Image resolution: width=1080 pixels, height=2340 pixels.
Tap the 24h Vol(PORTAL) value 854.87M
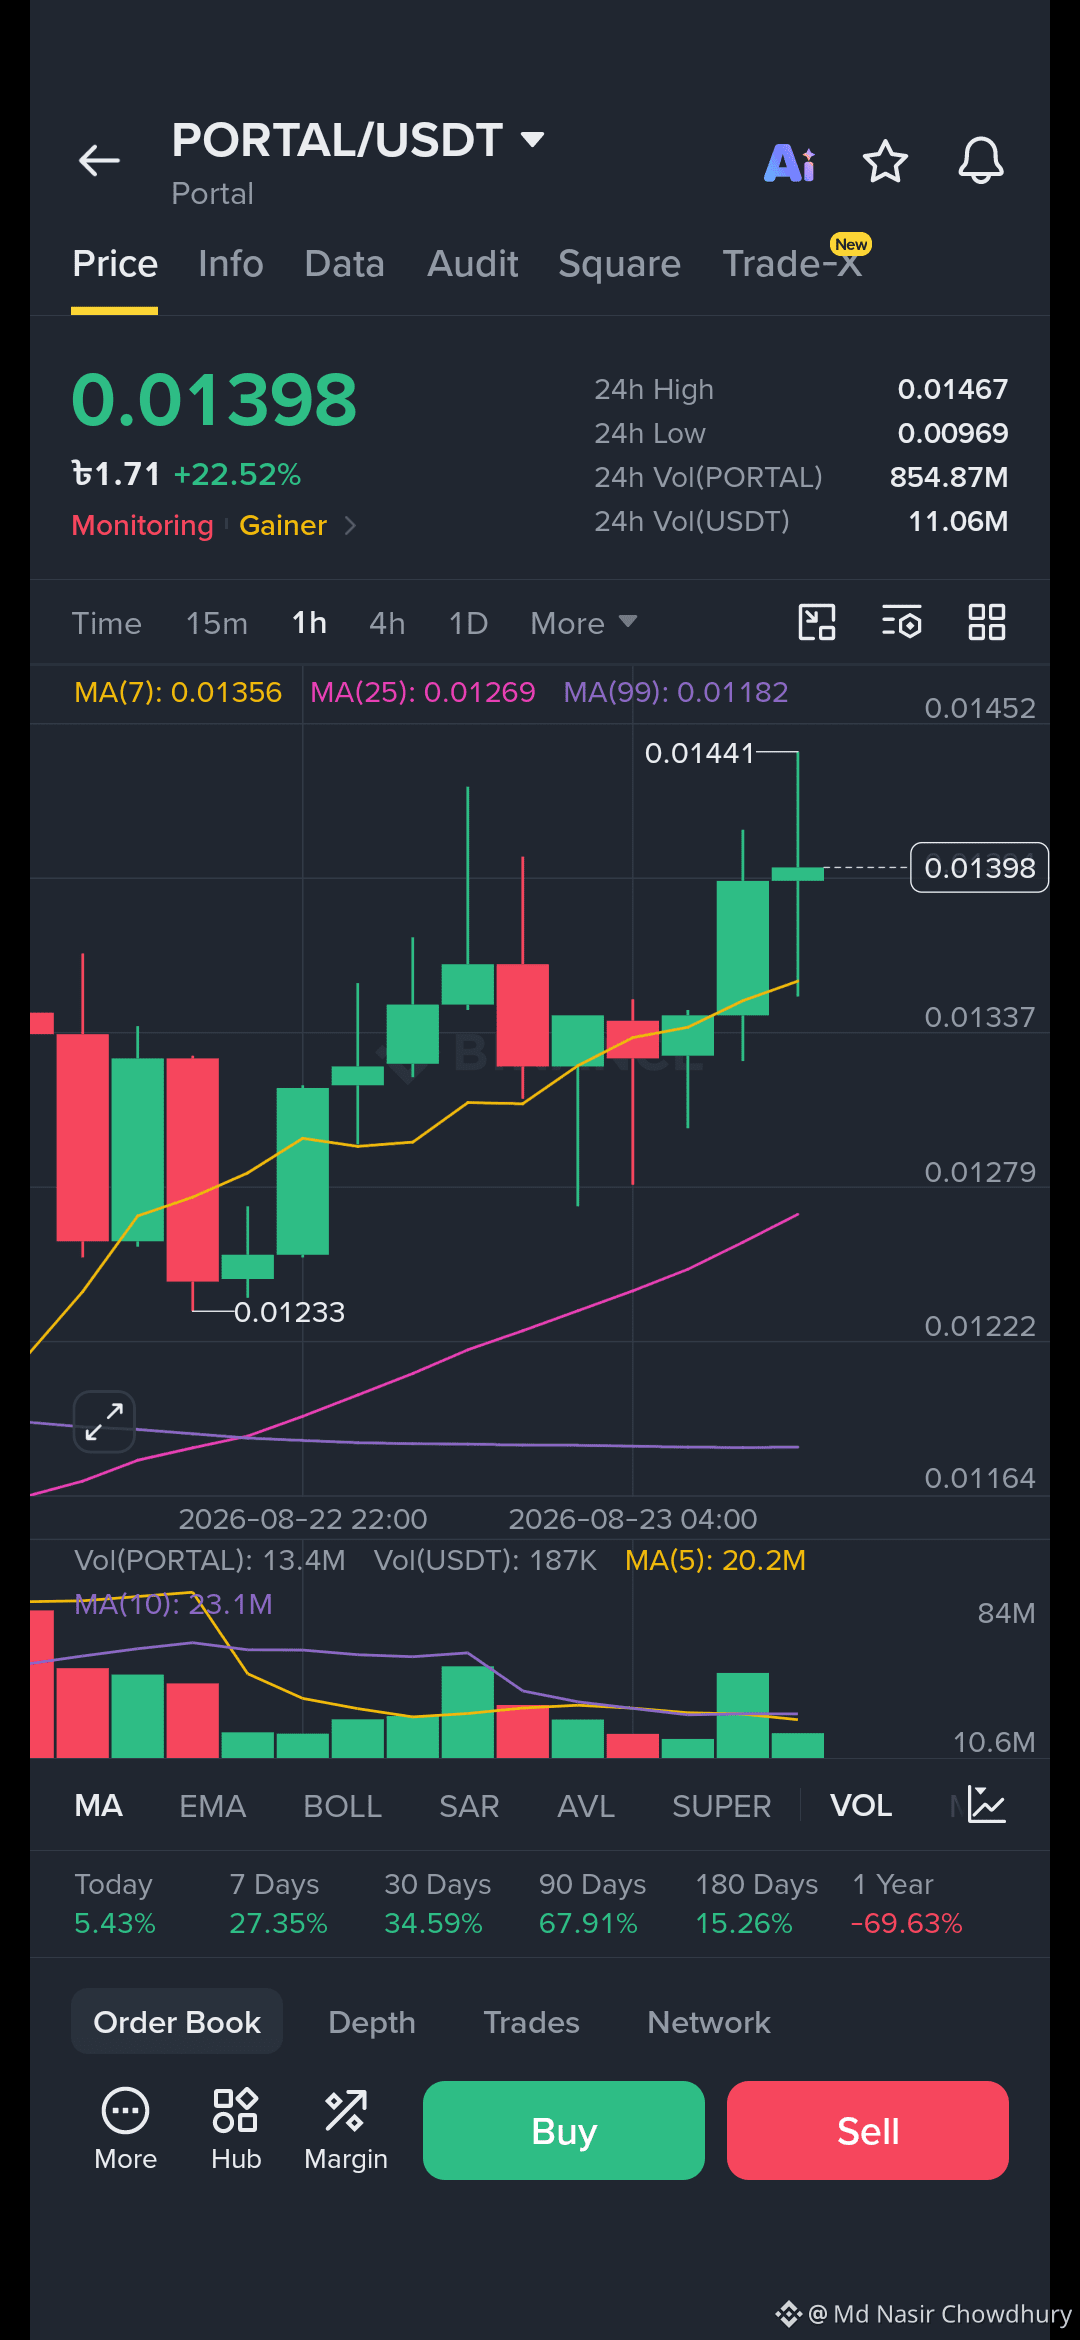pos(949,477)
